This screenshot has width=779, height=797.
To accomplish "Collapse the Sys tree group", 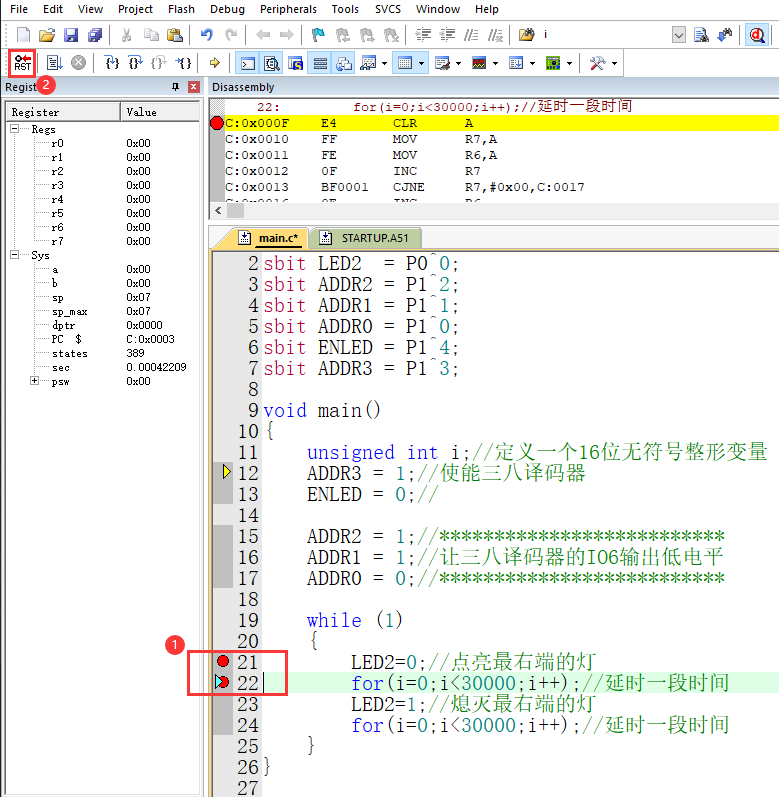I will (15, 255).
